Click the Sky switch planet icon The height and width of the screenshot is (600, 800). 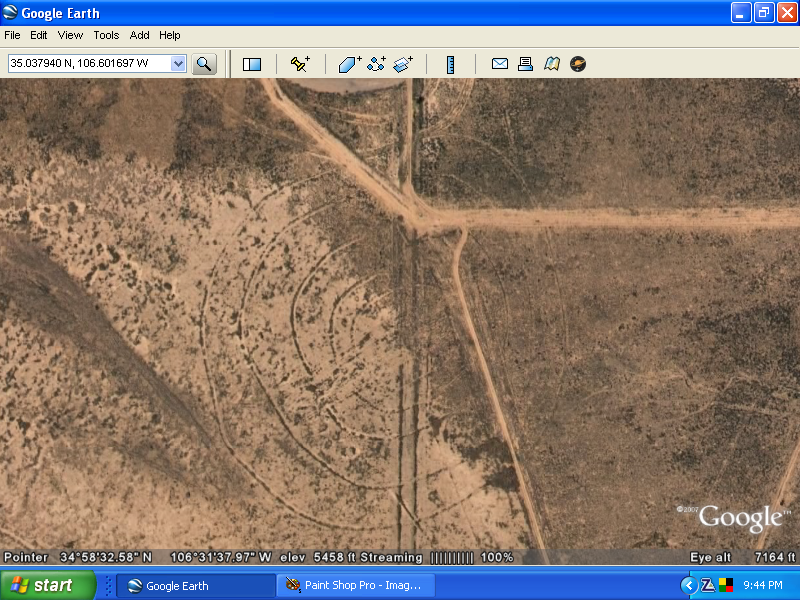point(578,64)
